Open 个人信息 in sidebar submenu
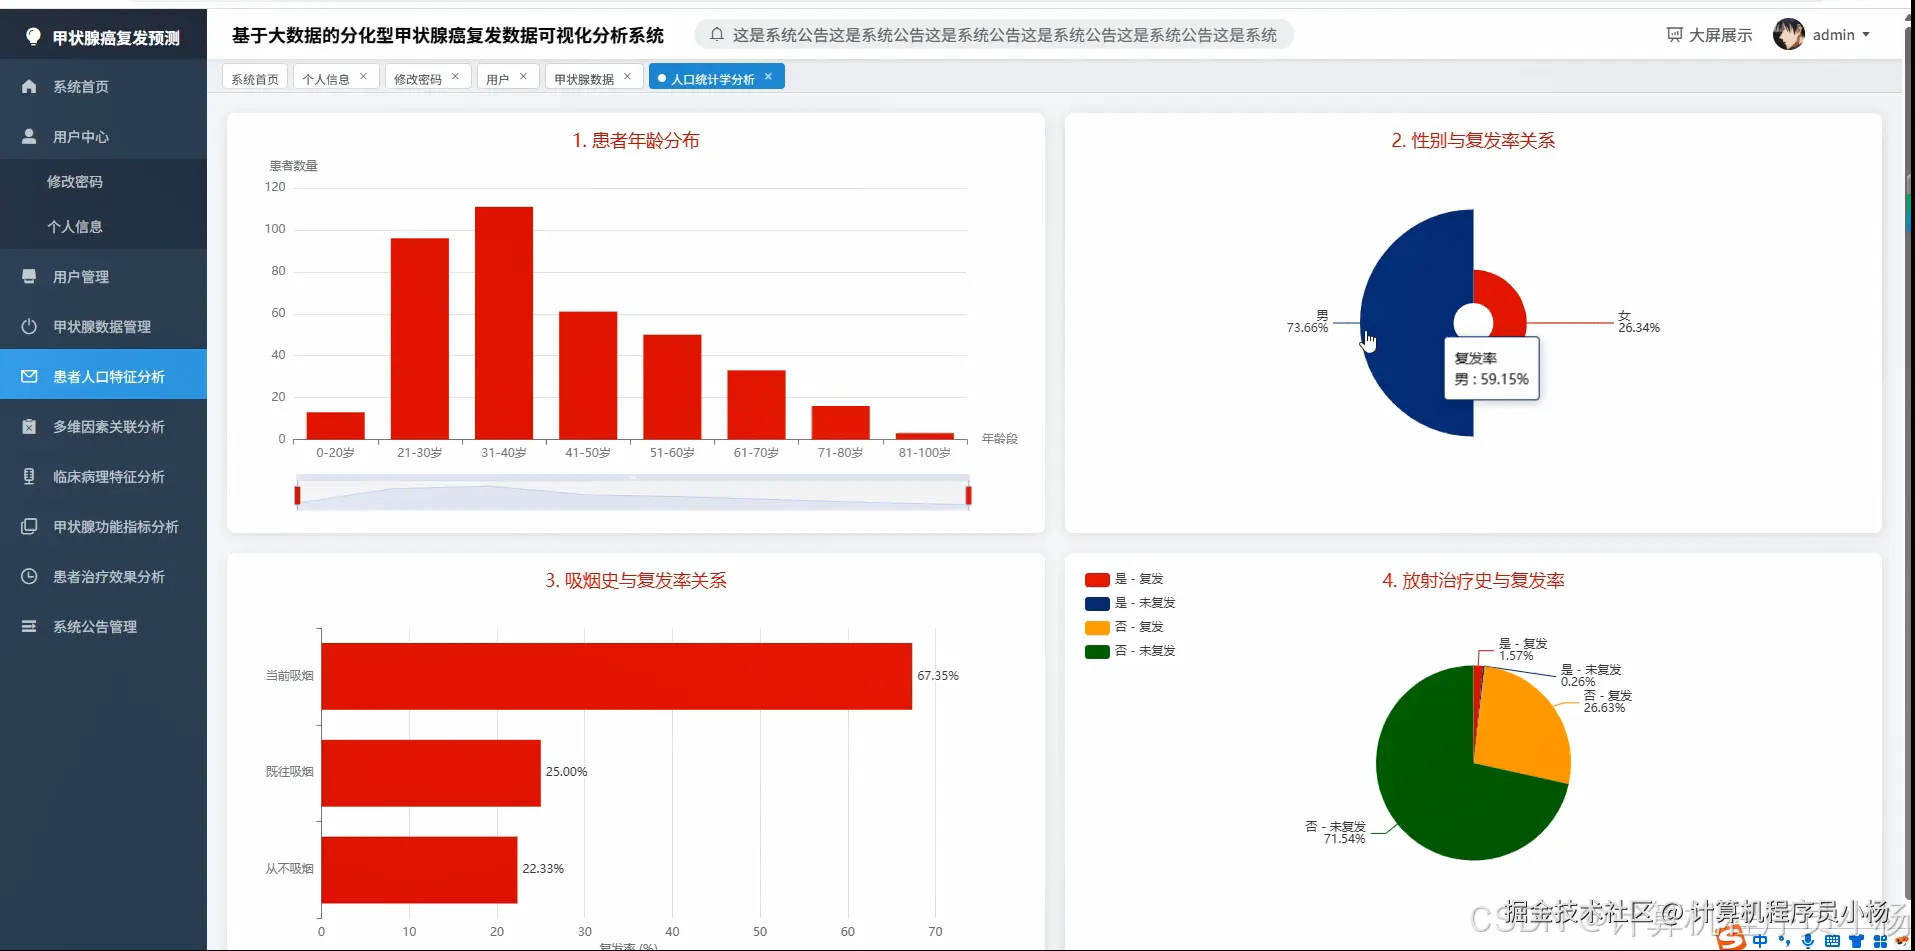1915x951 pixels. point(103,227)
